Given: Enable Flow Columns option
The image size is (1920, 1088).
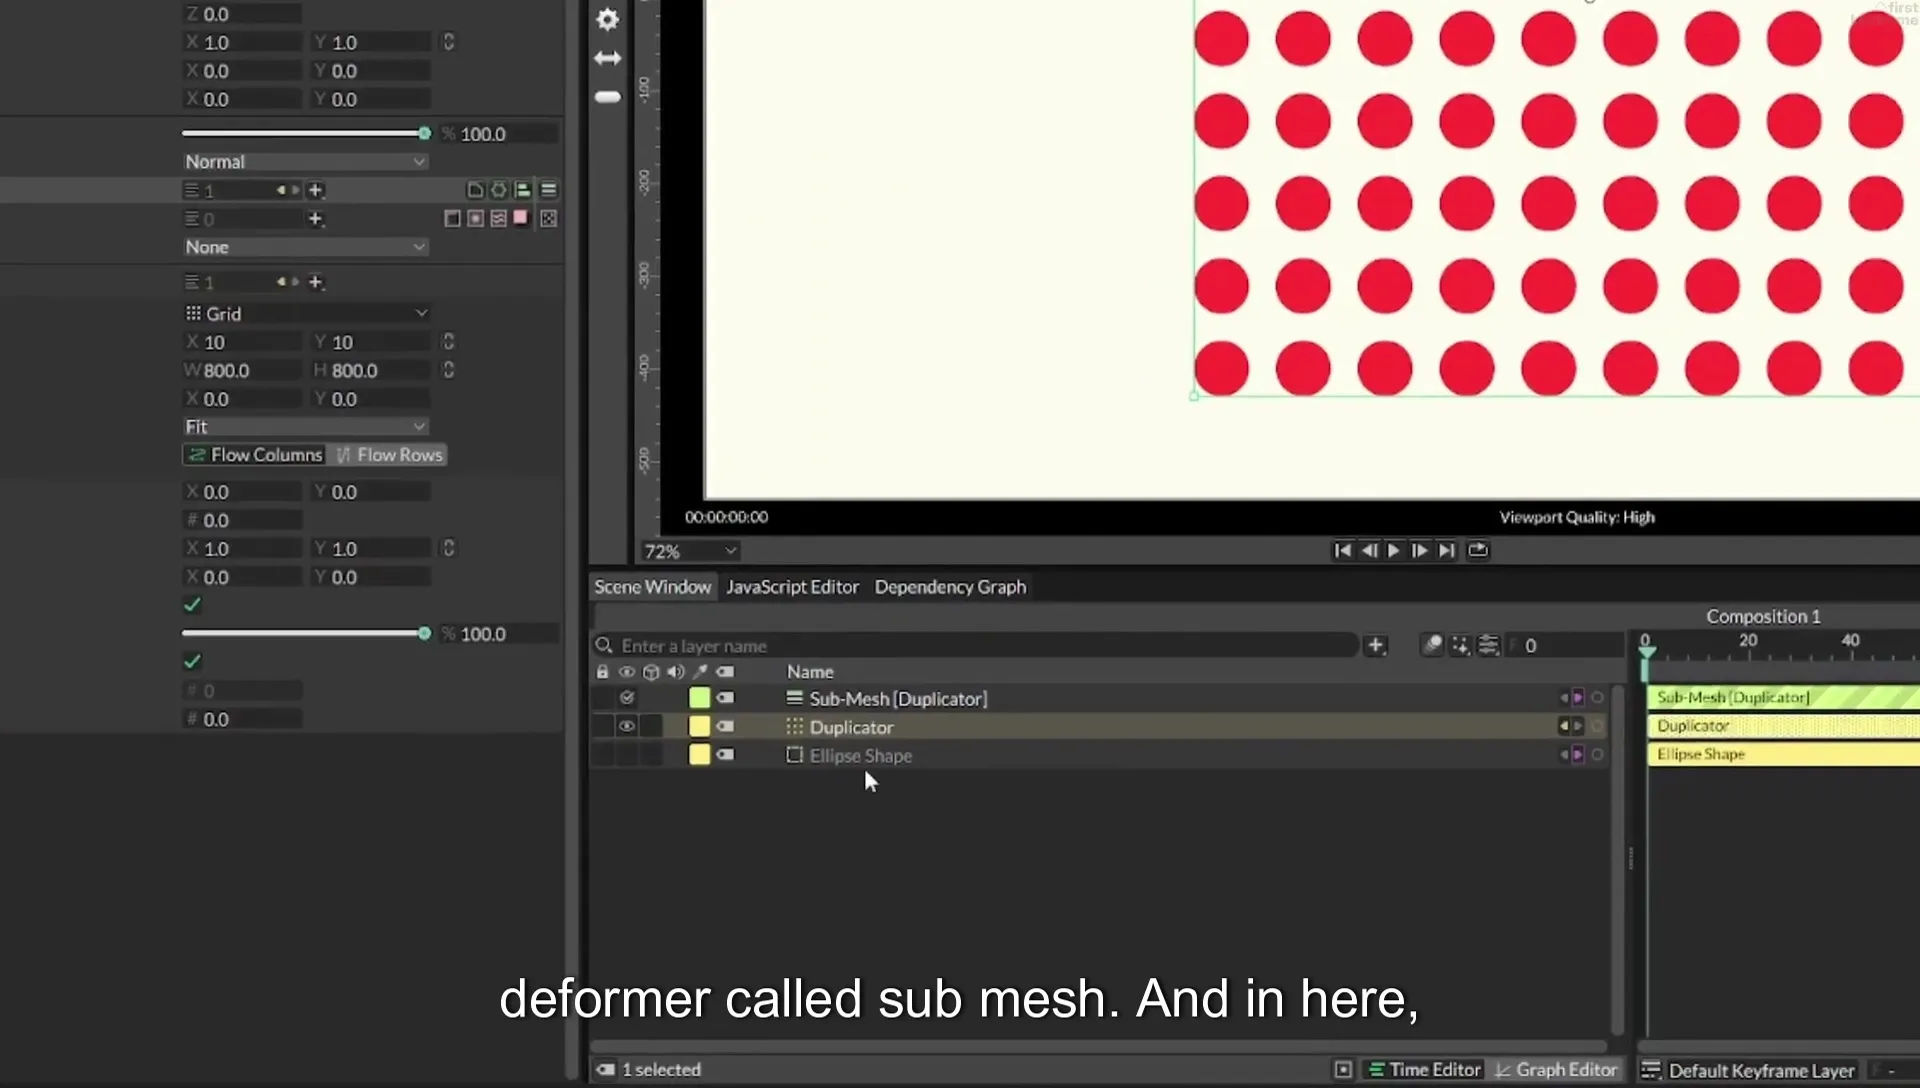Looking at the screenshot, I should coord(255,455).
